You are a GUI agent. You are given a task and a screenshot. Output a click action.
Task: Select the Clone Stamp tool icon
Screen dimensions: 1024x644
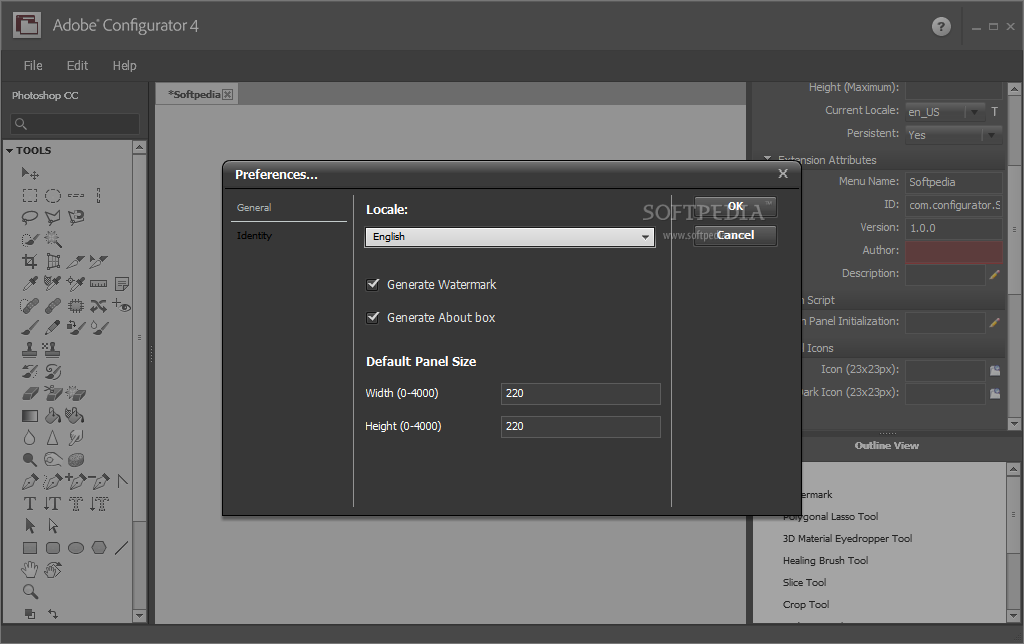pyautogui.click(x=29, y=350)
